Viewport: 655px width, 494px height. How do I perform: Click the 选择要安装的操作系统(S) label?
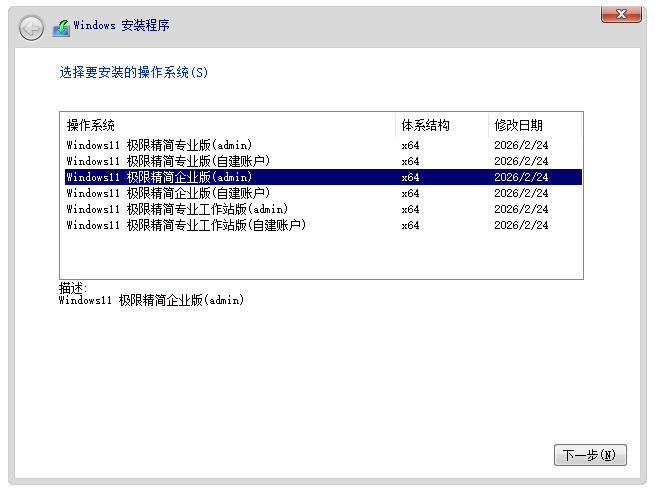tap(134, 73)
